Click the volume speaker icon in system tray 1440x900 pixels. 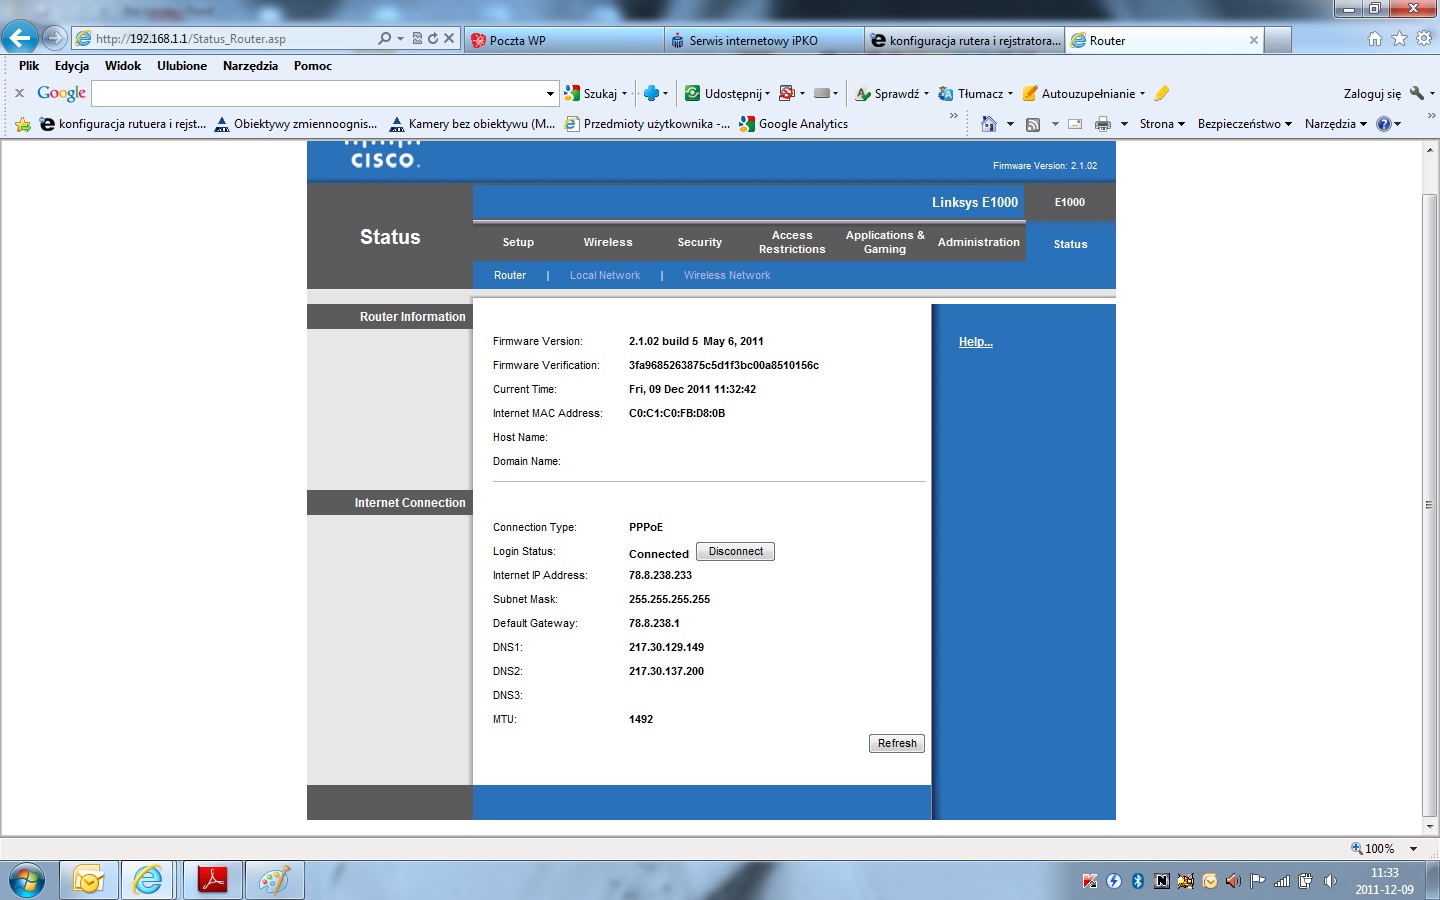(x=1330, y=881)
